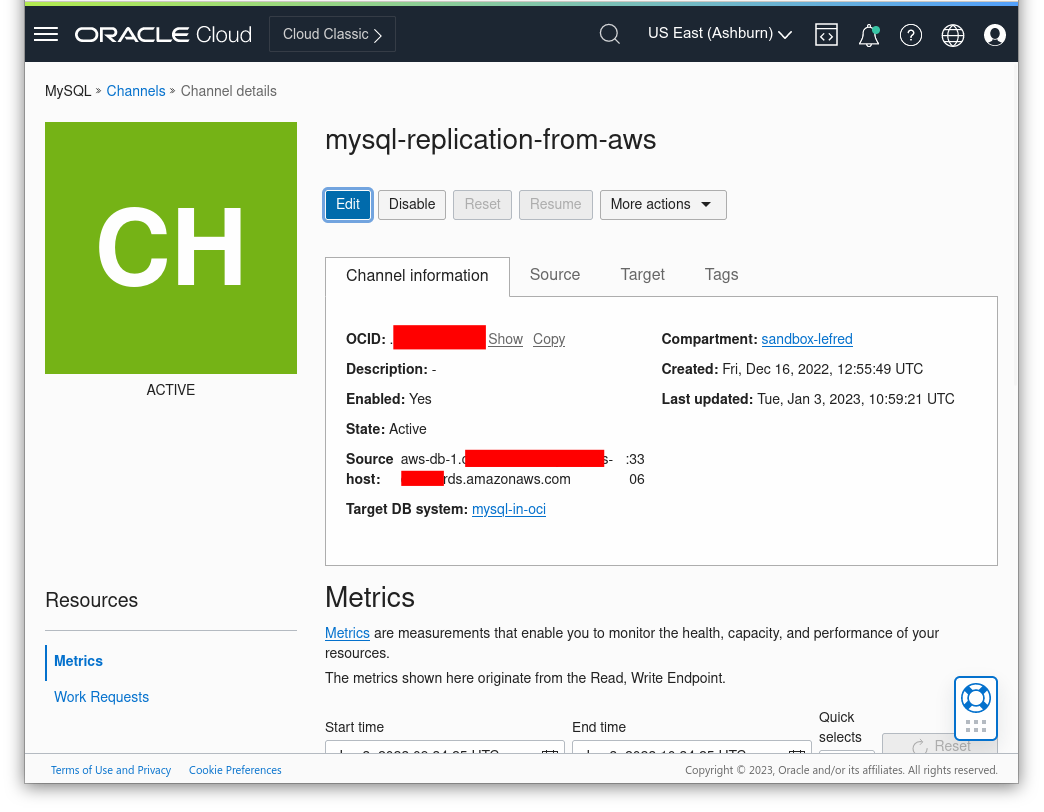
Task: Click the Edit button
Action: 348,204
